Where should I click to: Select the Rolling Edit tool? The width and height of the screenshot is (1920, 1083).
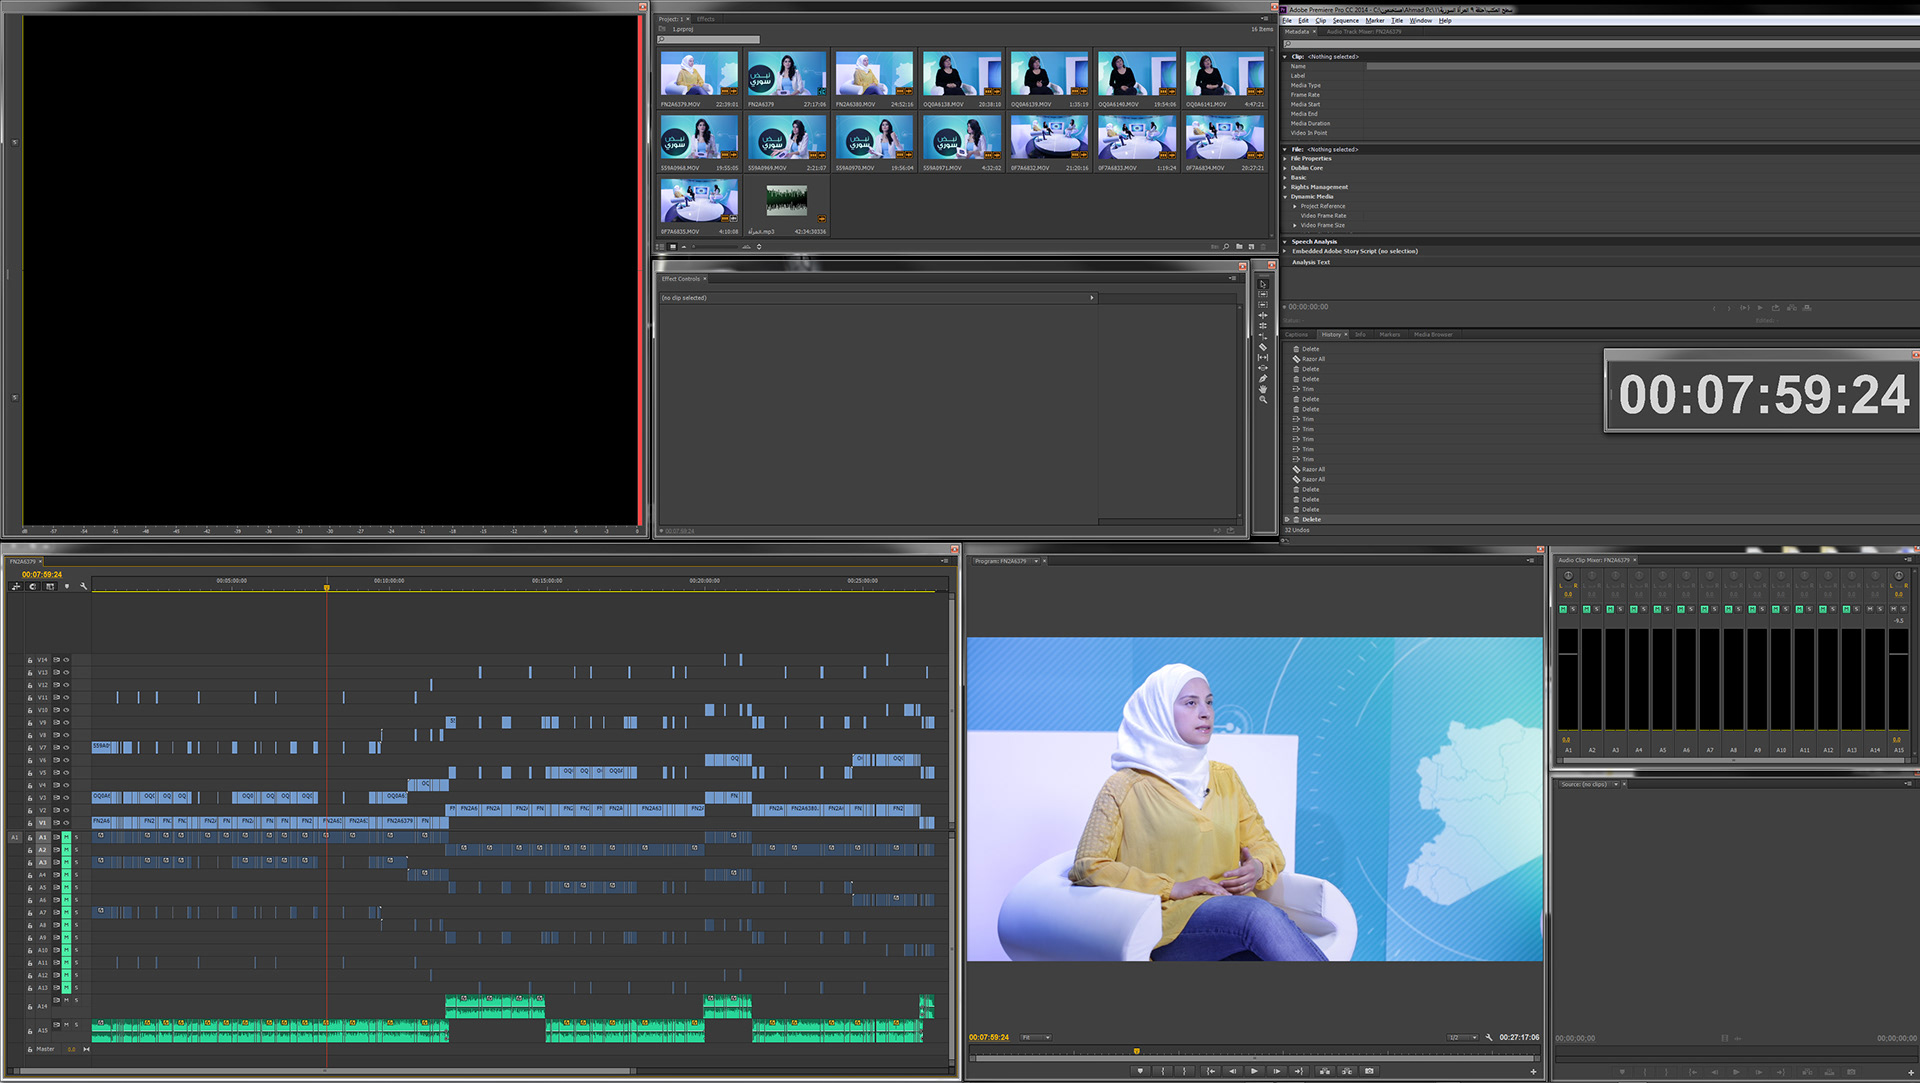tap(1263, 326)
